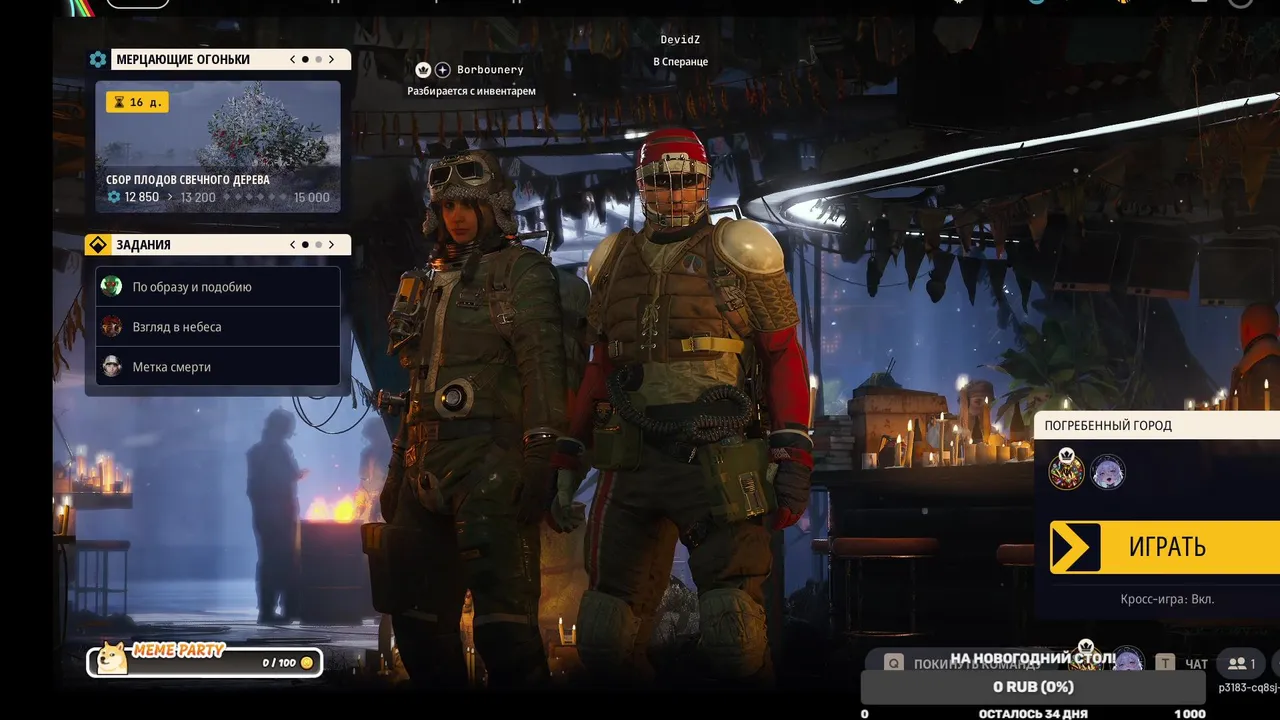Open the Погребенный город map header
Viewport: 1280px width, 720px height.
click(1157, 425)
